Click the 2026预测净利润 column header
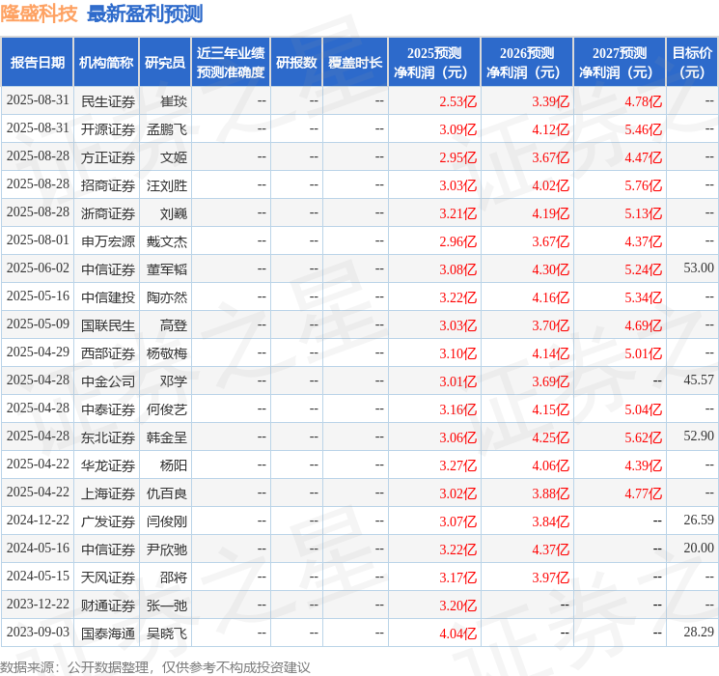Screen dimensions: 719x676 [527, 62]
